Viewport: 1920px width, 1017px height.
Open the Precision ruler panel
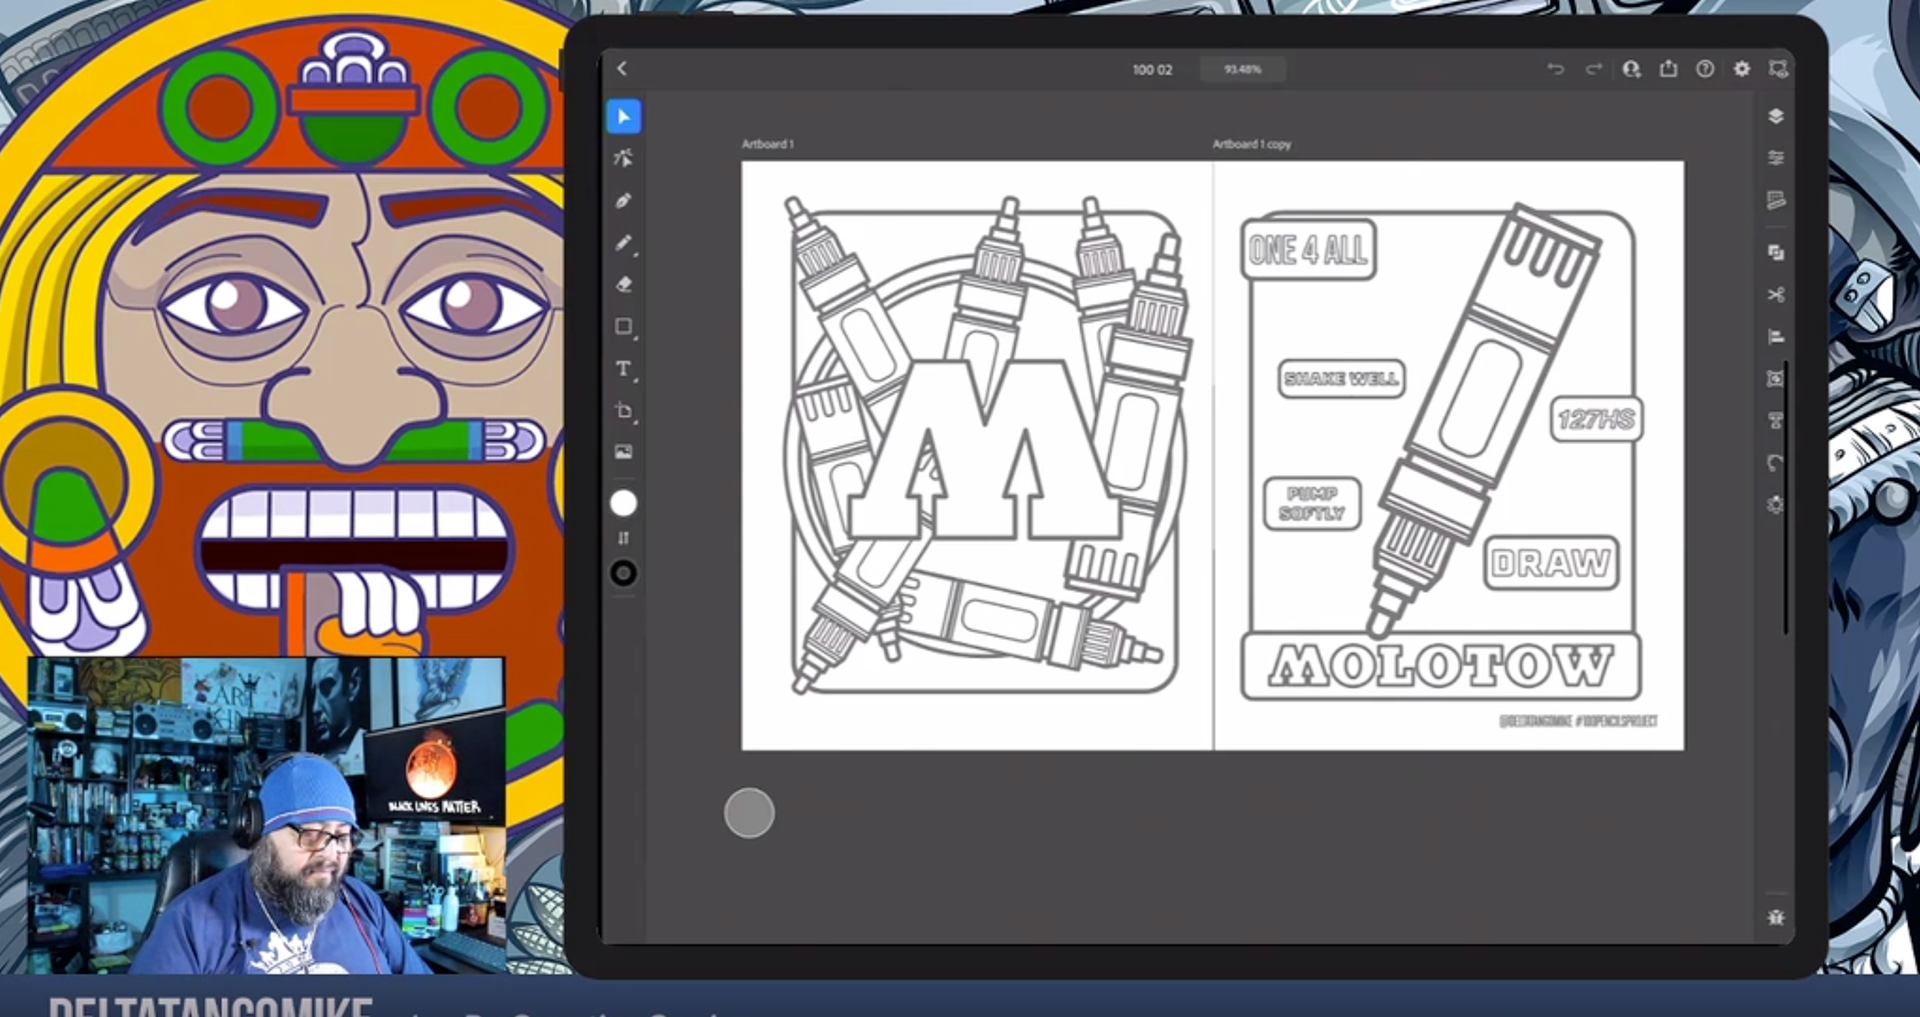click(x=1776, y=200)
